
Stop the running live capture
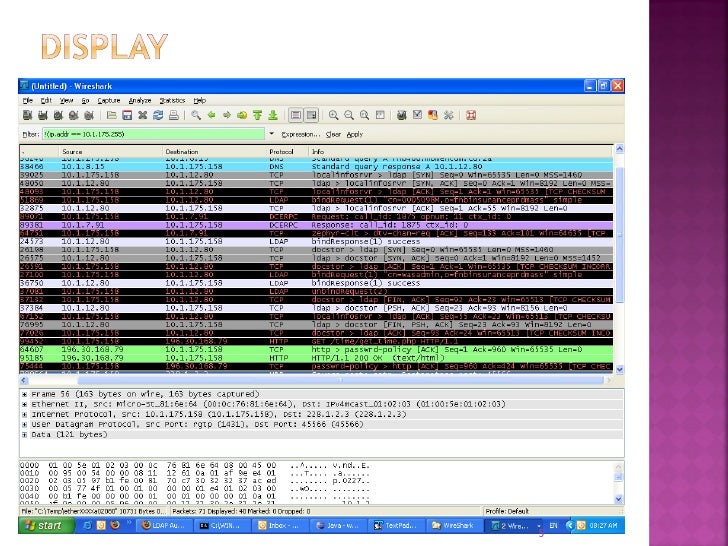pyautogui.click(x=73, y=115)
